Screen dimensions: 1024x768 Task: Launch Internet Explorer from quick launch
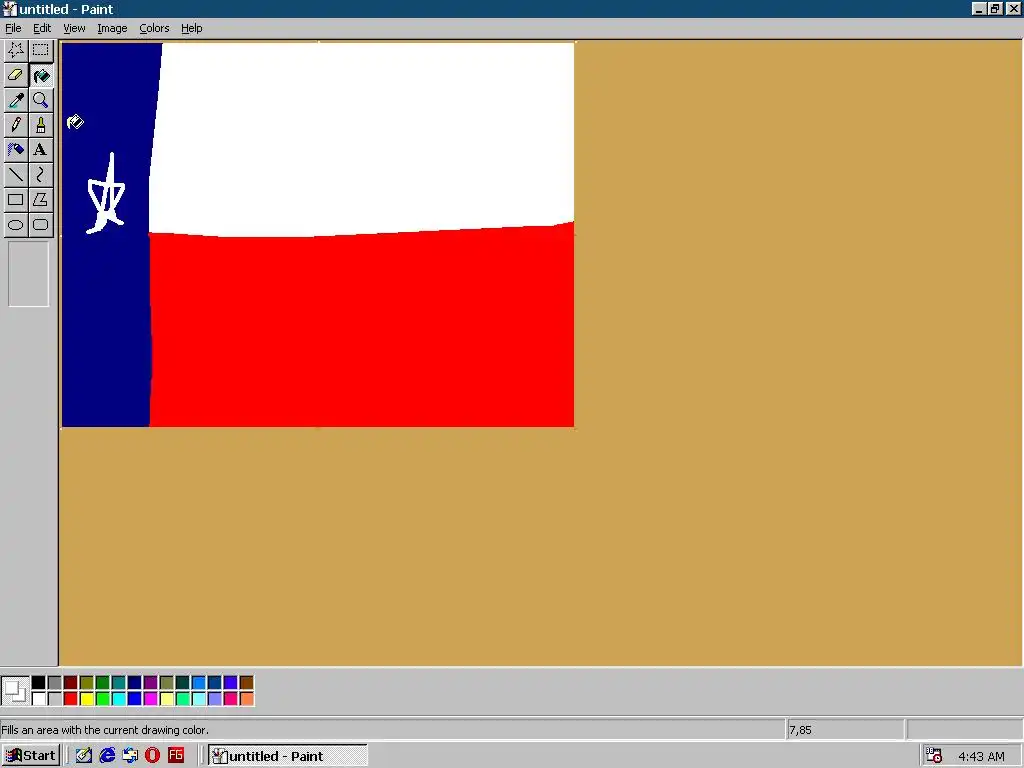click(x=107, y=756)
